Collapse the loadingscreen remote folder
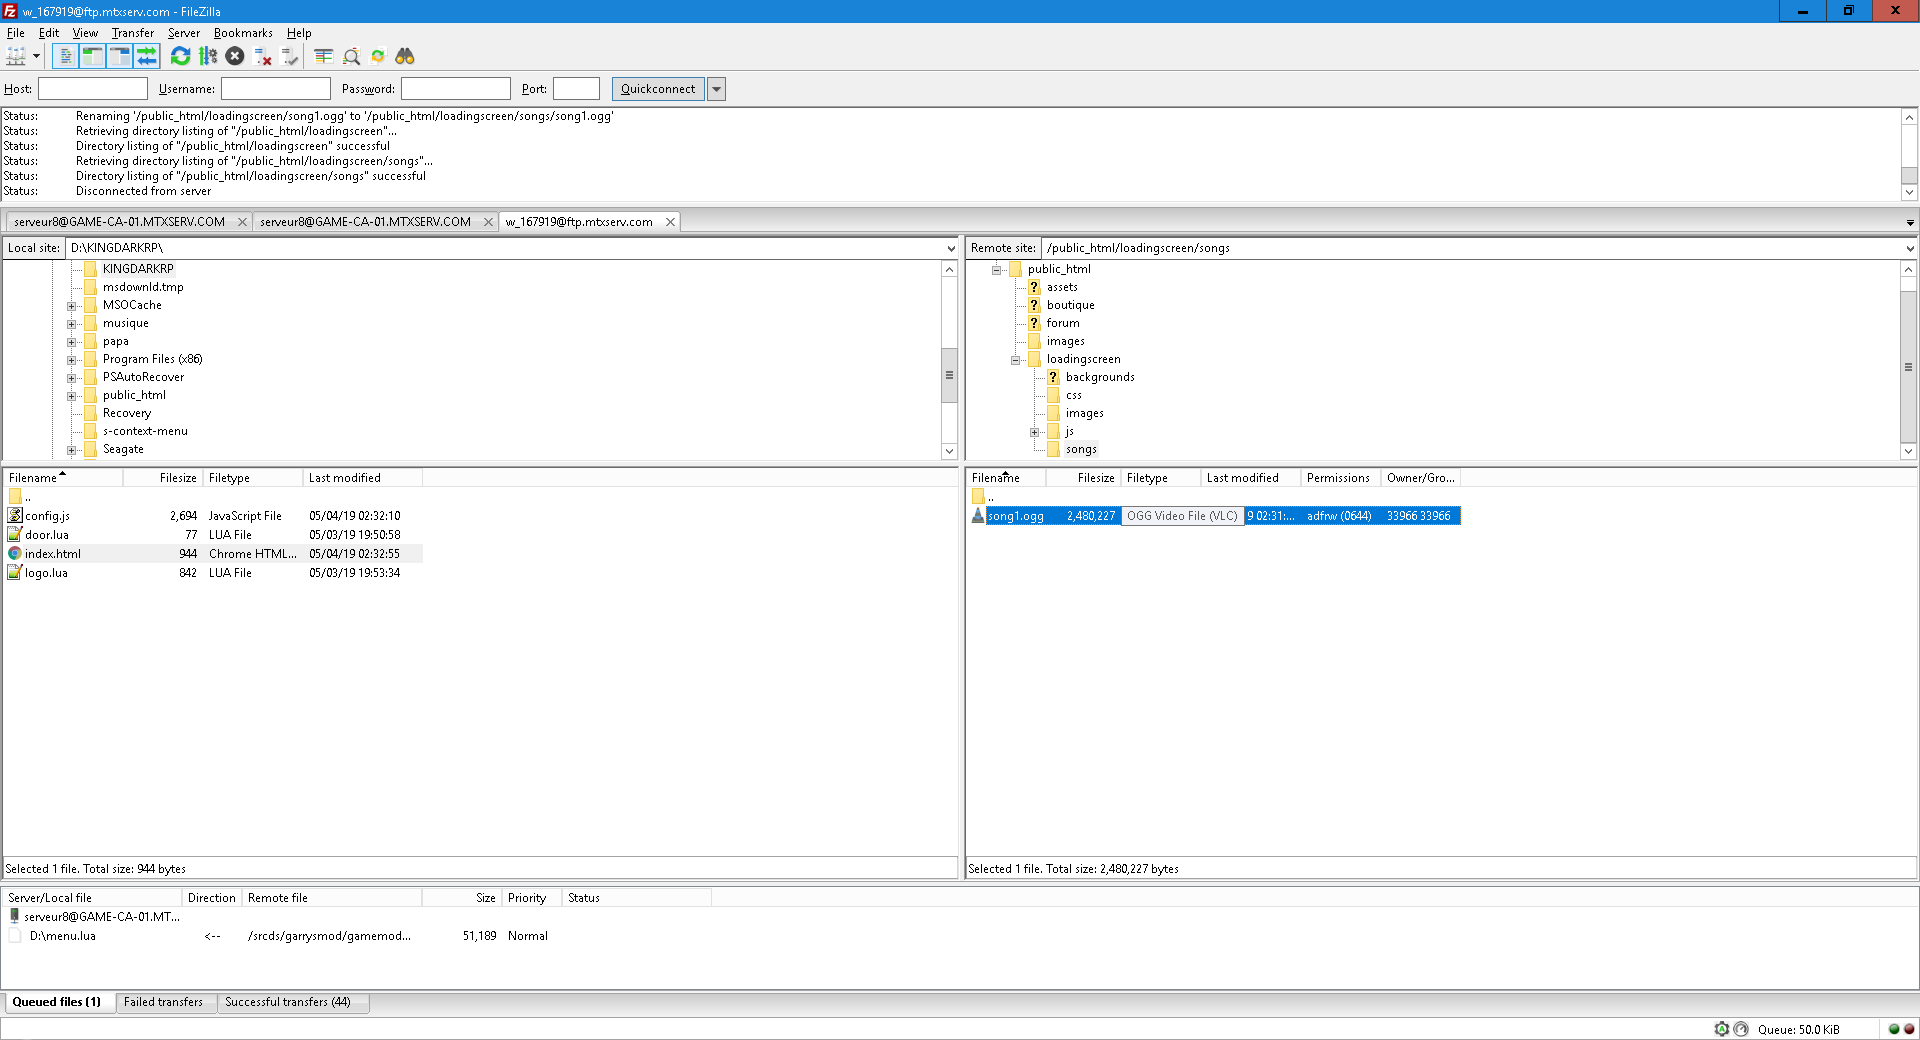The image size is (1920, 1040). point(1015,360)
